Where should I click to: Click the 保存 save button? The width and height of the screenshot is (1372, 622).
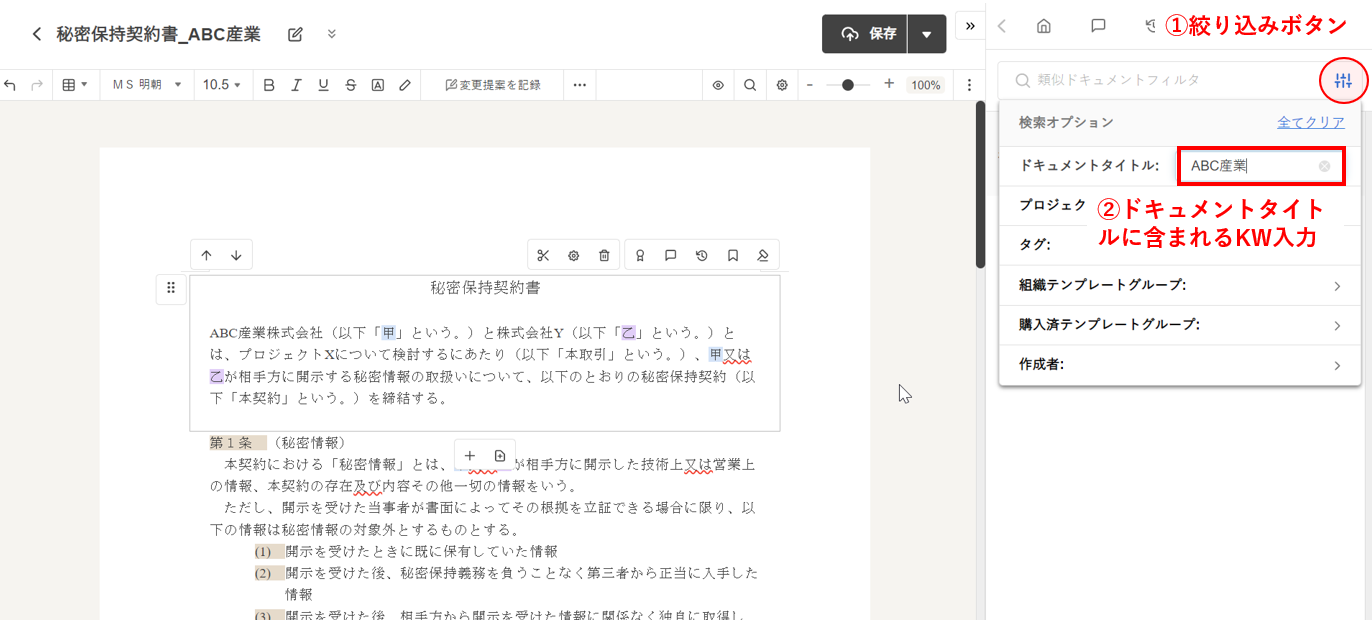[x=865, y=34]
